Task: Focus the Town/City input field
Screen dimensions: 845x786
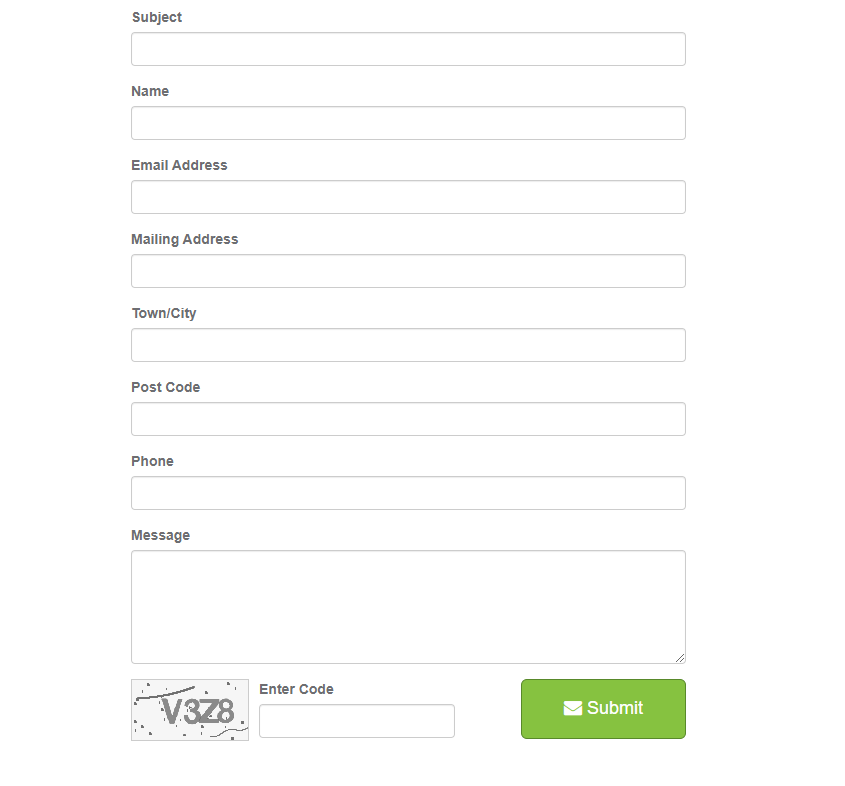Action: point(408,345)
